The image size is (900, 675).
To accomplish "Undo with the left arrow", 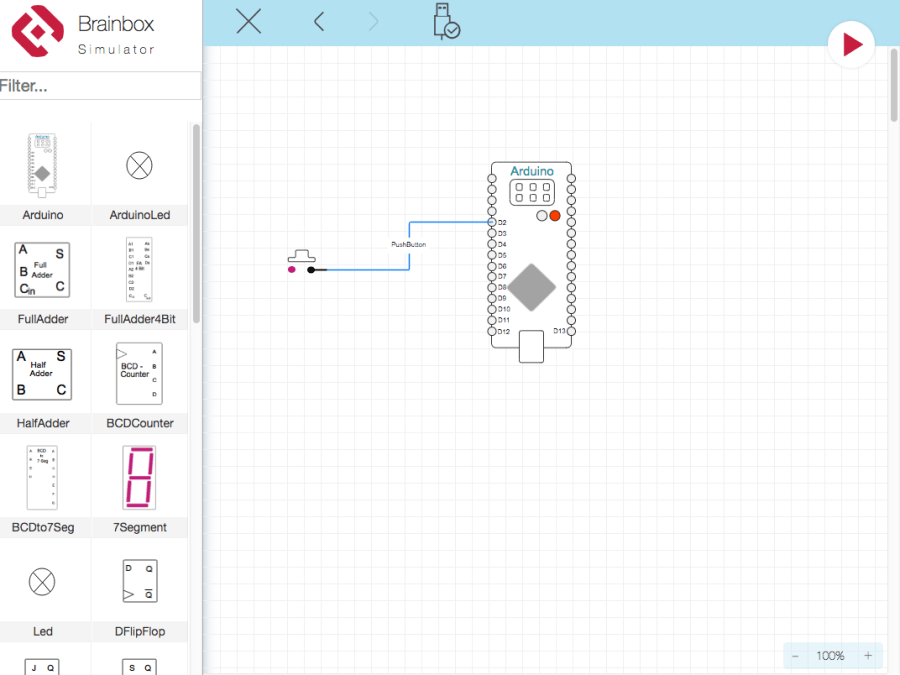I will [x=318, y=21].
